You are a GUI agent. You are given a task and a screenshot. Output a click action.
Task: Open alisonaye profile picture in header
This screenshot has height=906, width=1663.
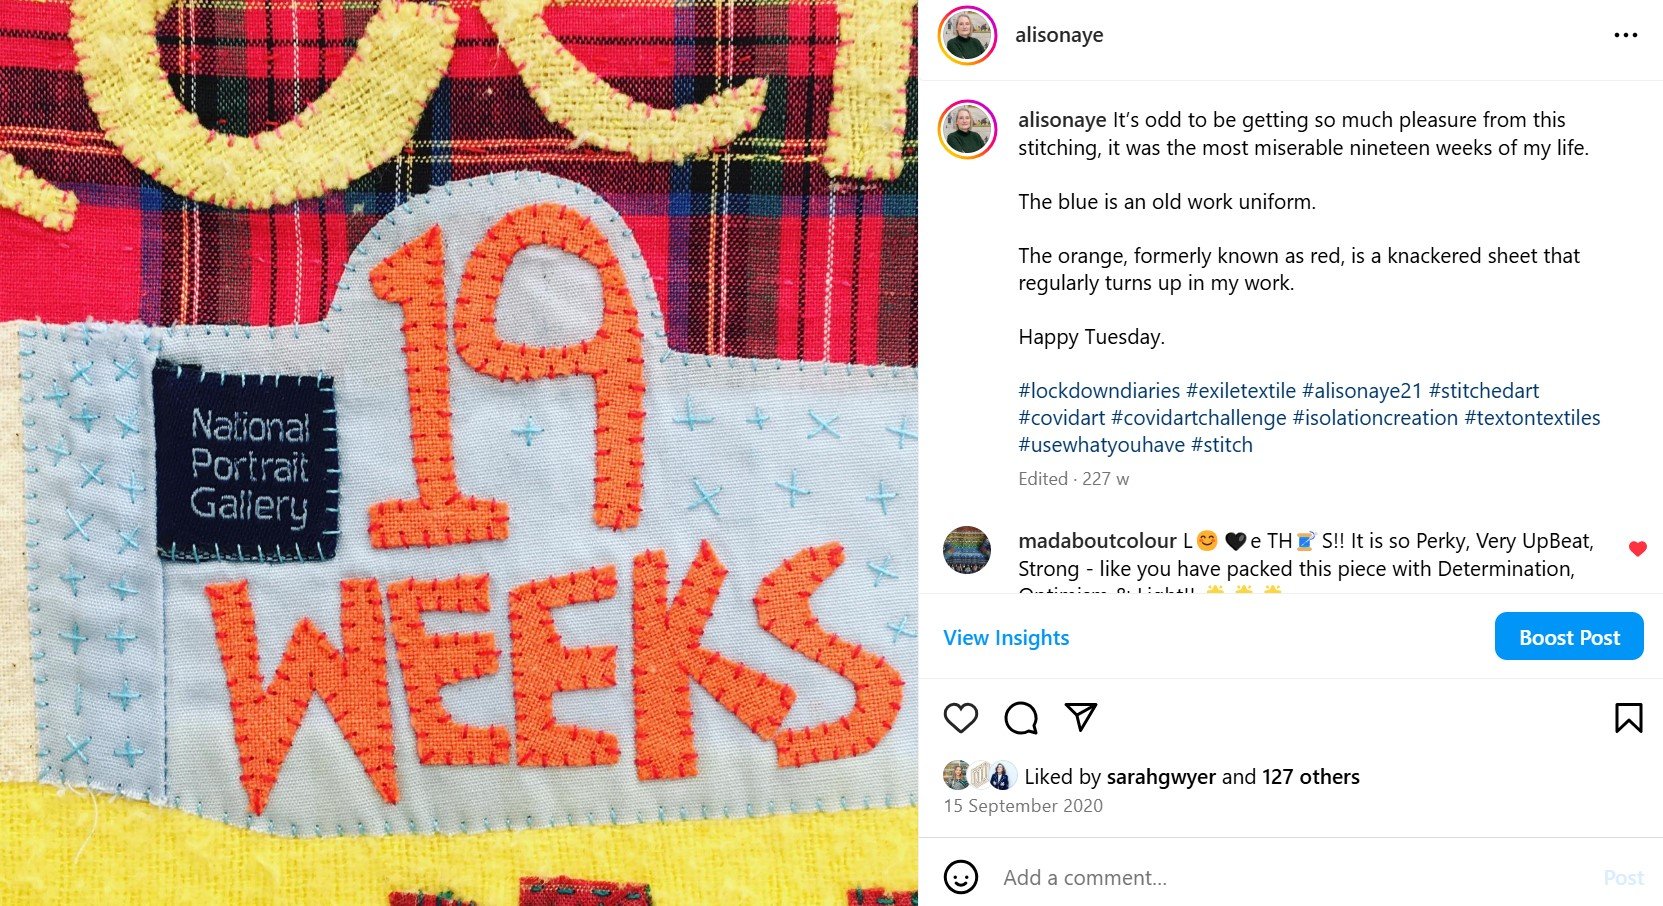click(x=967, y=35)
